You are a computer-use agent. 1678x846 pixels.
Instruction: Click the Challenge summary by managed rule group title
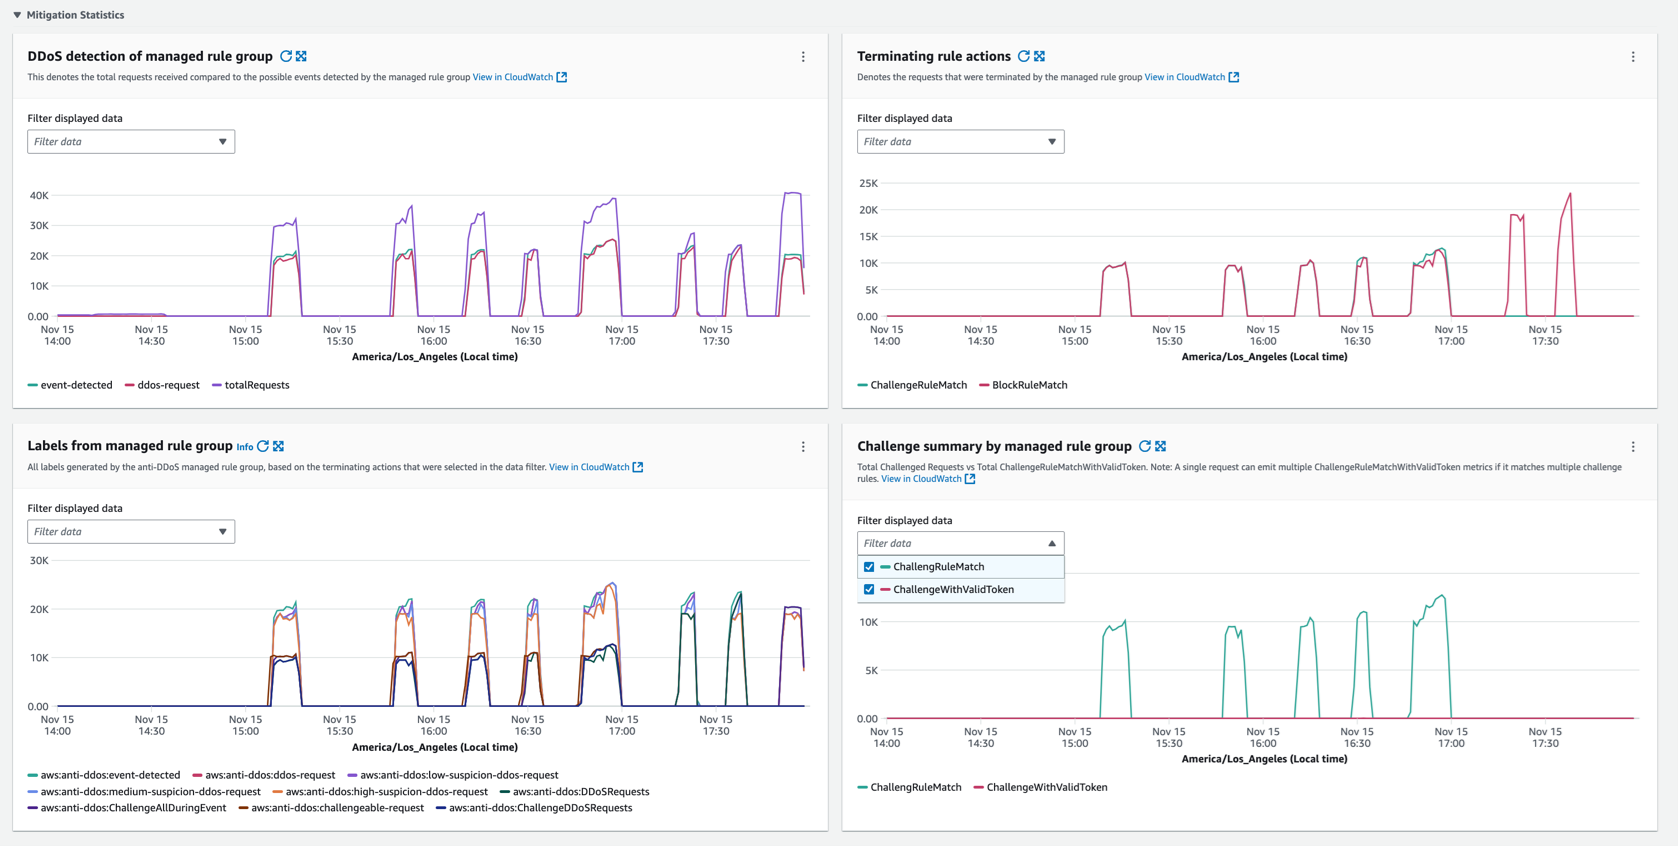[995, 446]
